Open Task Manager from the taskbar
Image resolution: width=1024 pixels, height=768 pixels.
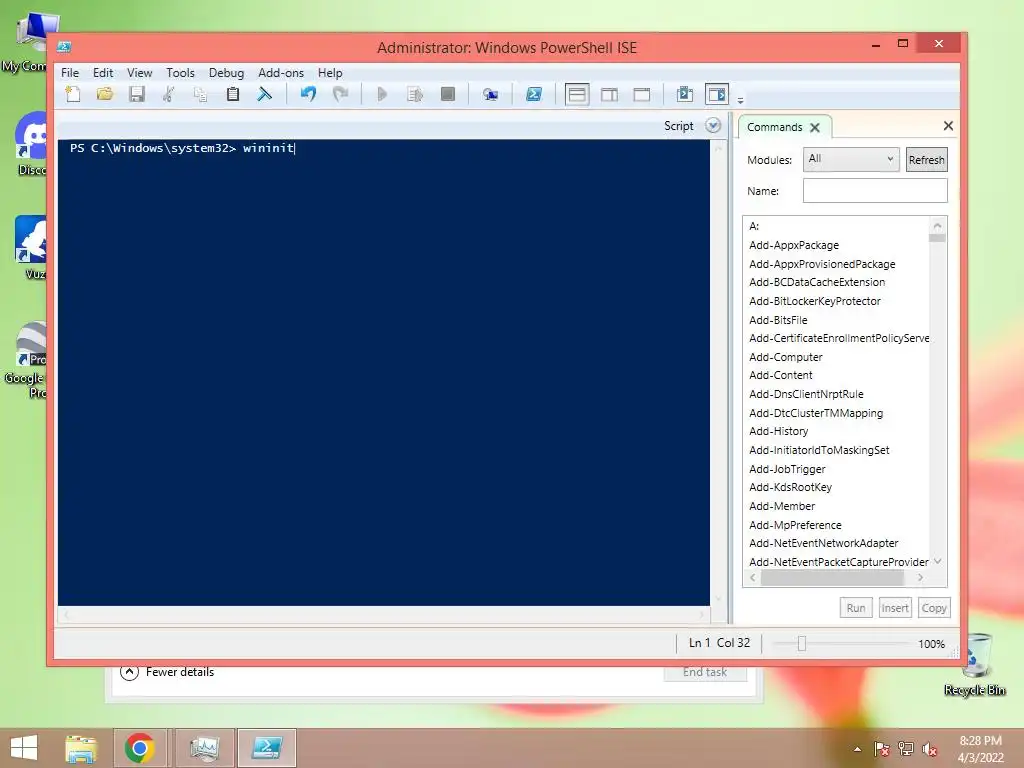[x=204, y=748]
